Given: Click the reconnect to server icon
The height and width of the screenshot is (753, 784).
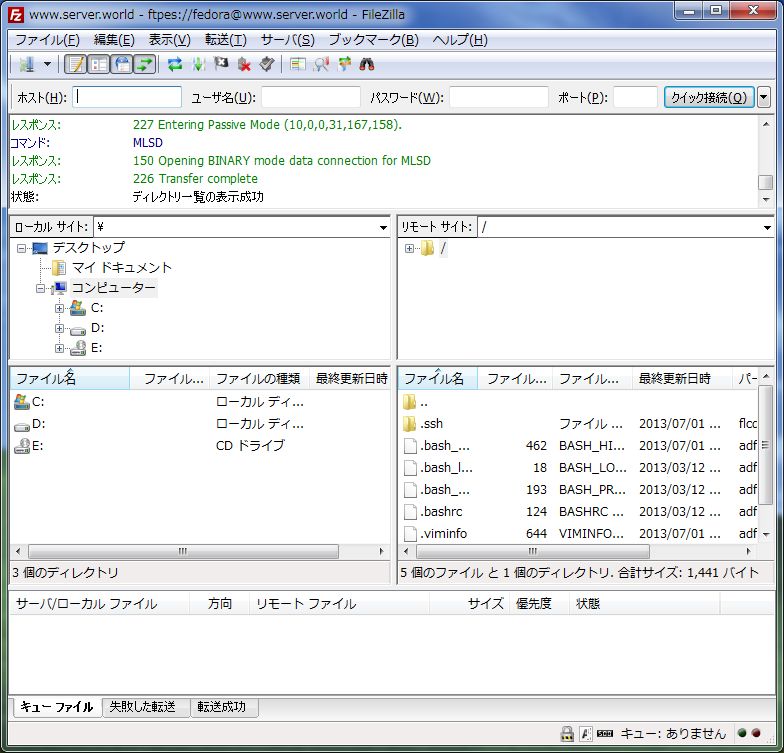Looking at the screenshot, I should (267, 64).
